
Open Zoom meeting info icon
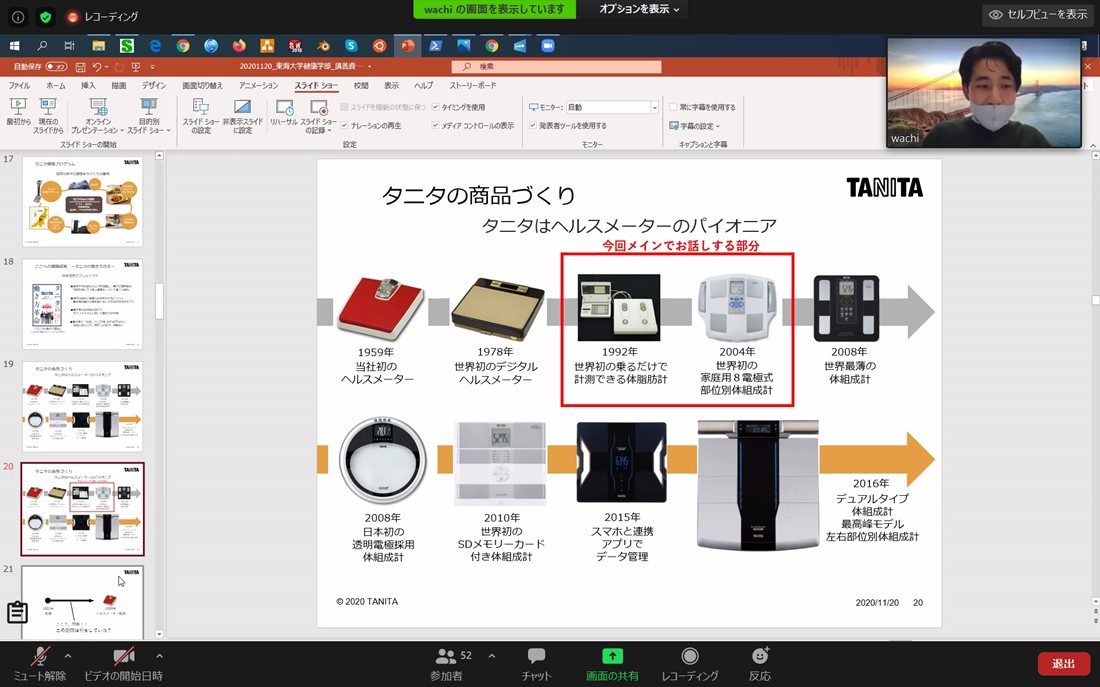tap(18, 17)
